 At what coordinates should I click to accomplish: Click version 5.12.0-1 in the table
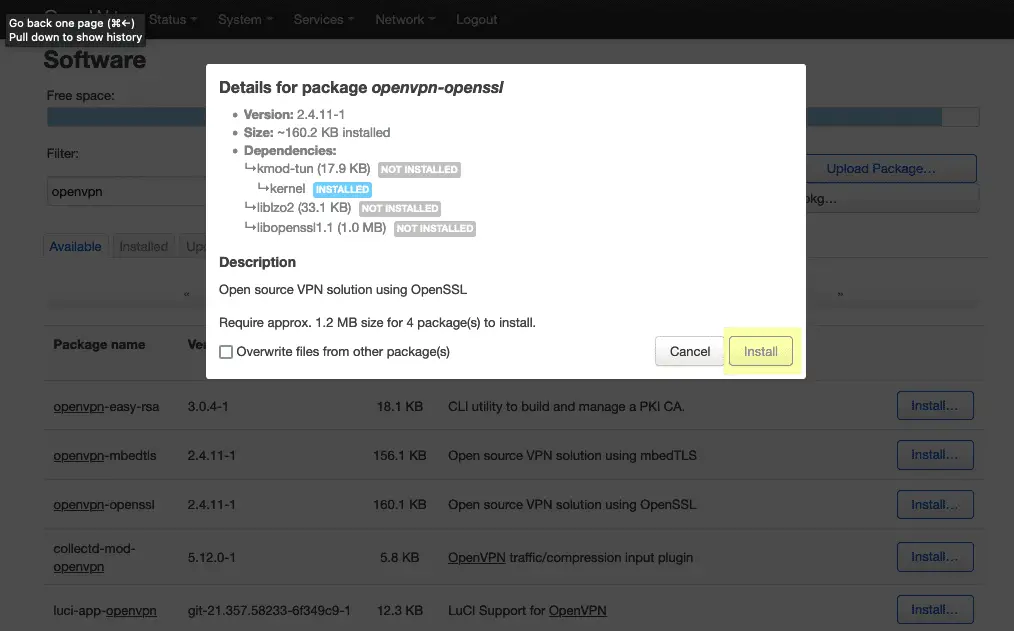click(211, 557)
